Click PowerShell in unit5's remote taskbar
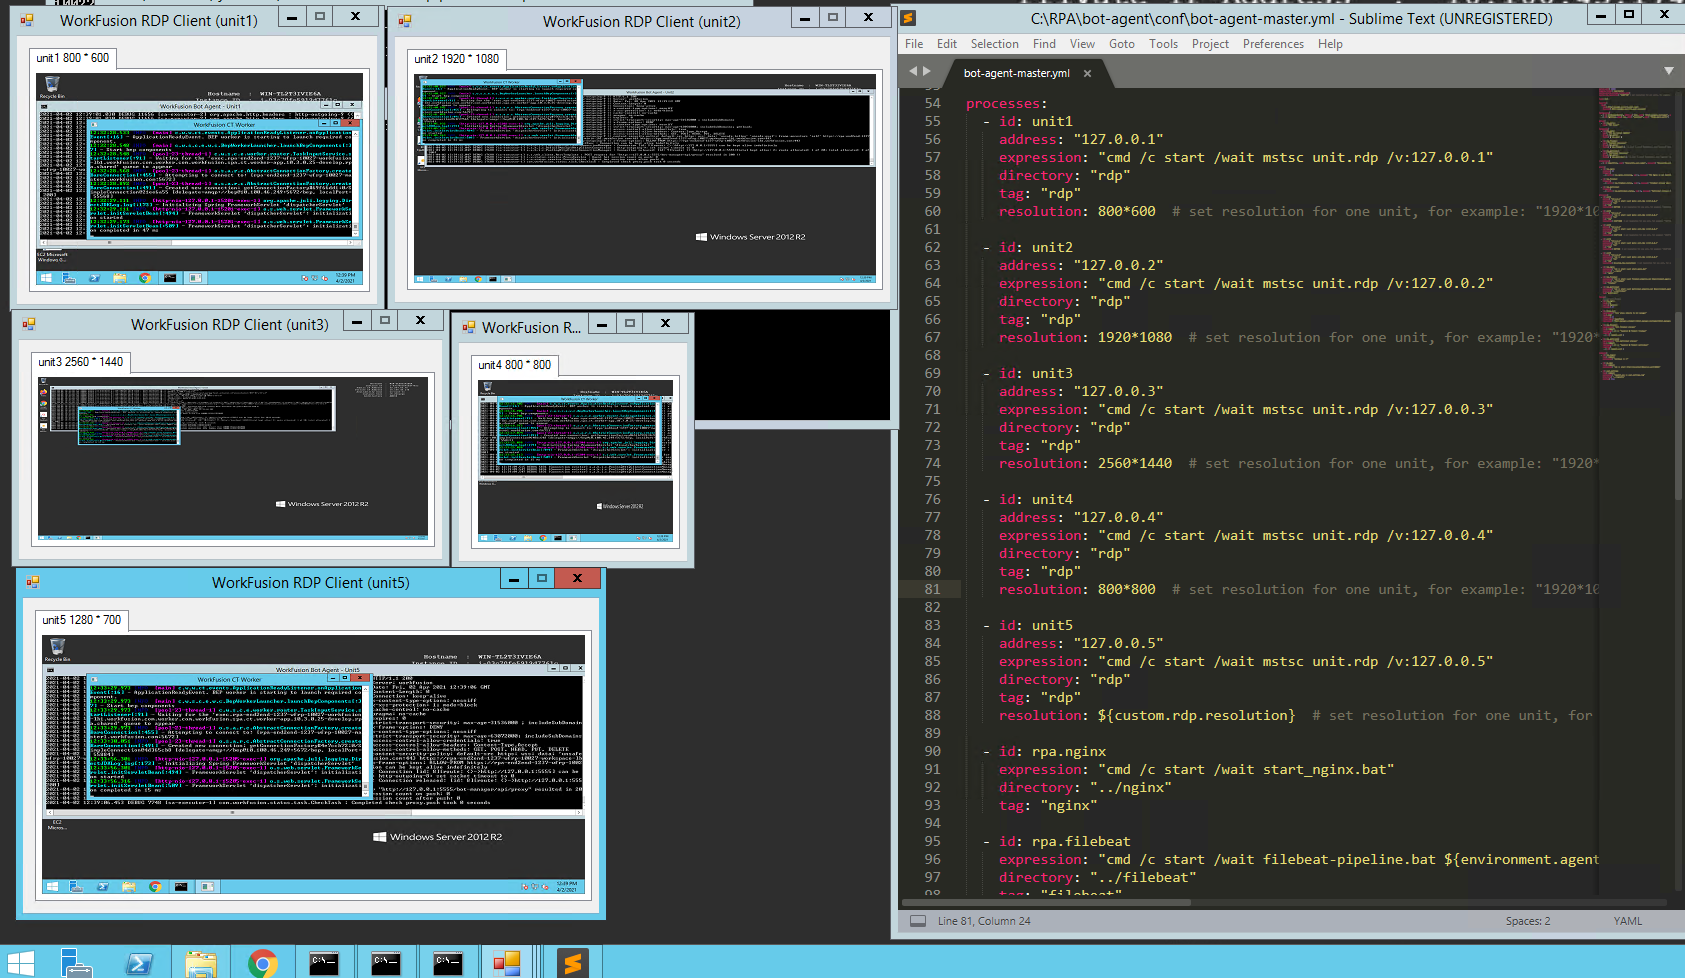This screenshot has height=978, width=1685. (102, 886)
